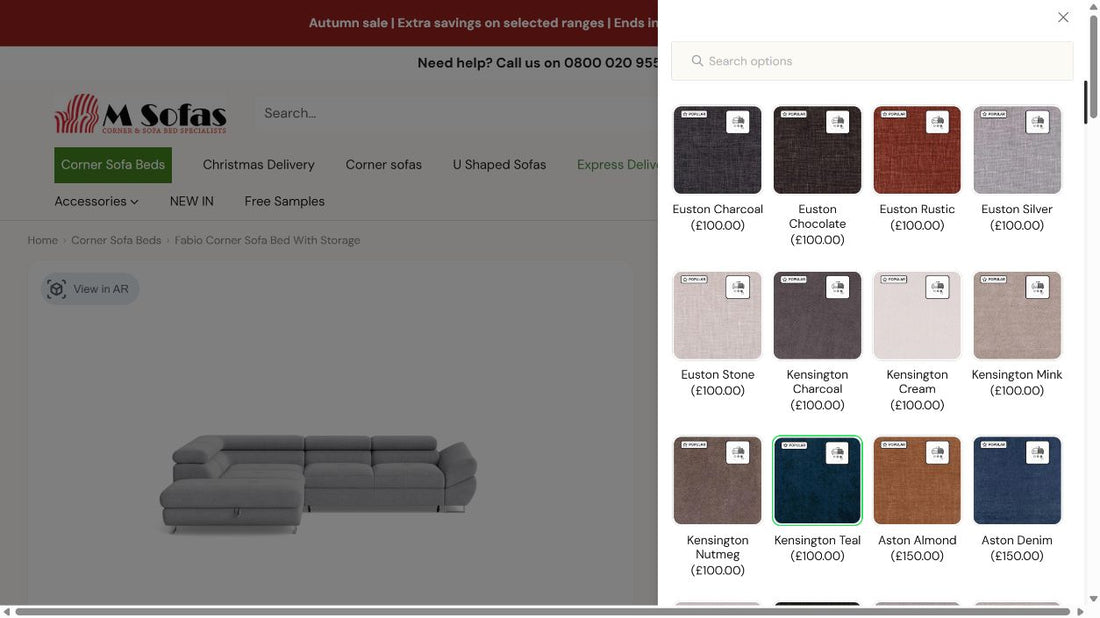The height and width of the screenshot is (618, 1100).
Task: Click the Euston Charcoal (£100.00) label
Action: click(717, 217)
